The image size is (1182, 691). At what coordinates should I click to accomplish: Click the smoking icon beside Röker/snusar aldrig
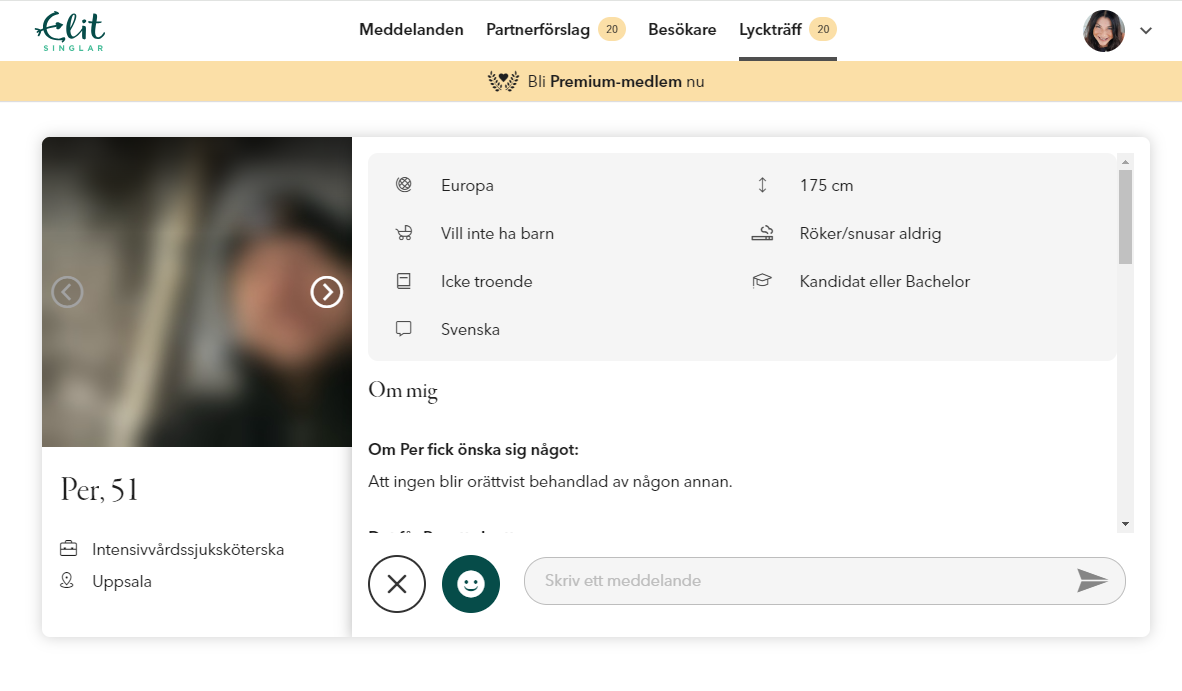coord(762,233)
